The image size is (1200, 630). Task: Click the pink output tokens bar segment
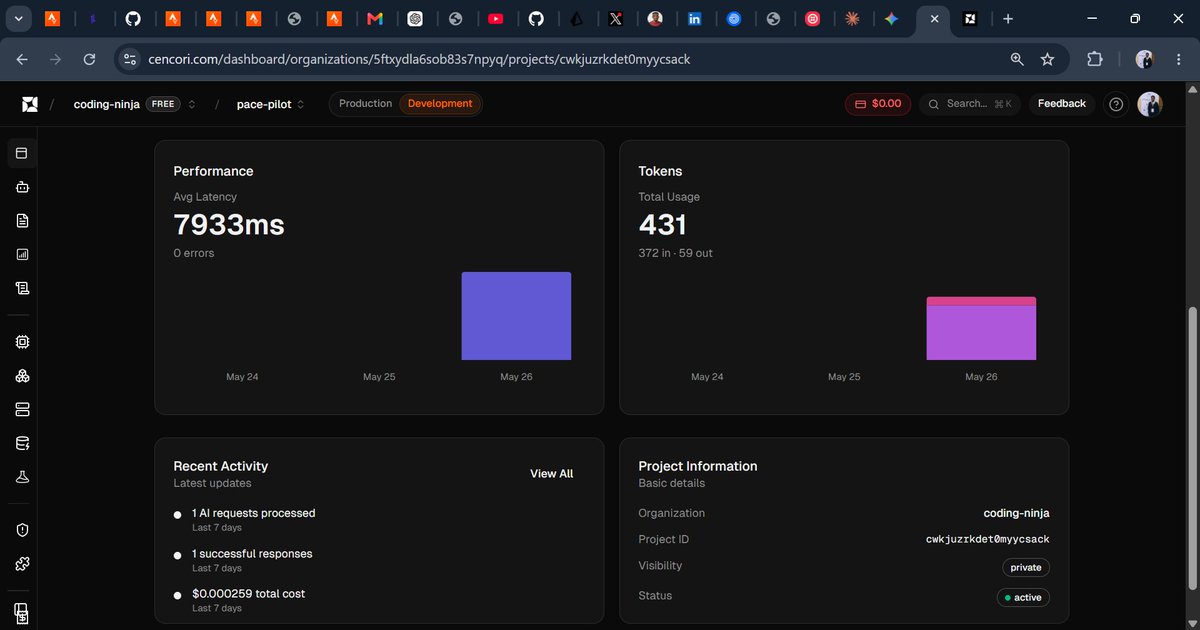(981, 301)
